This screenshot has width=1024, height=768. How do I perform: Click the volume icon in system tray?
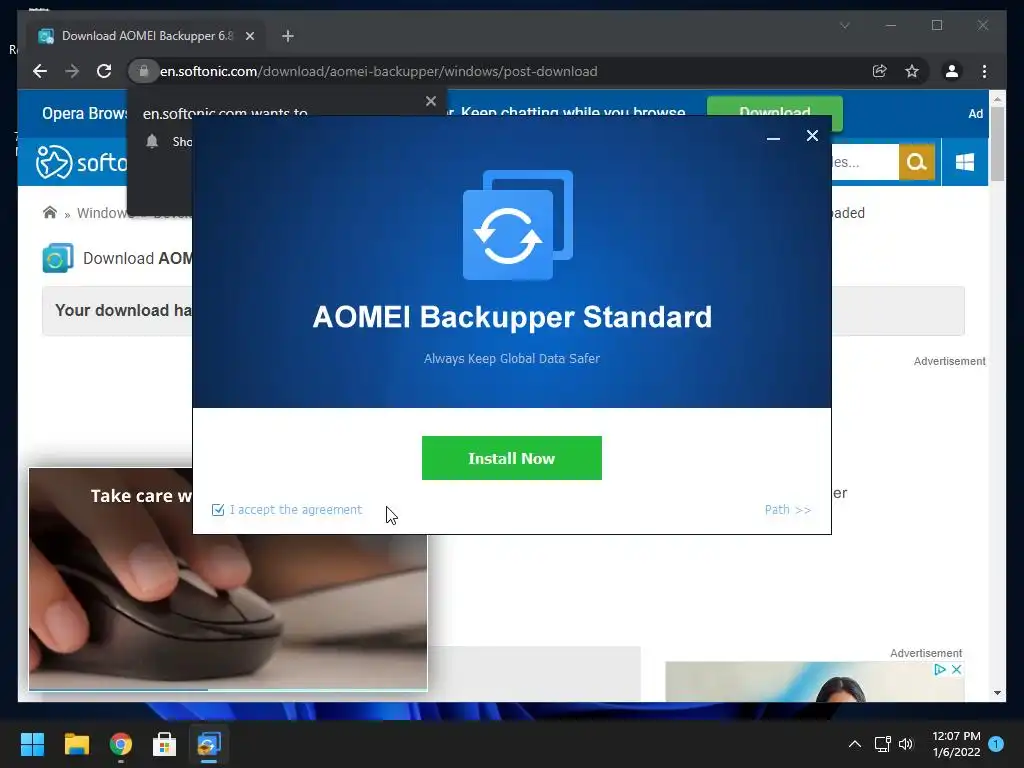point(906,744)
